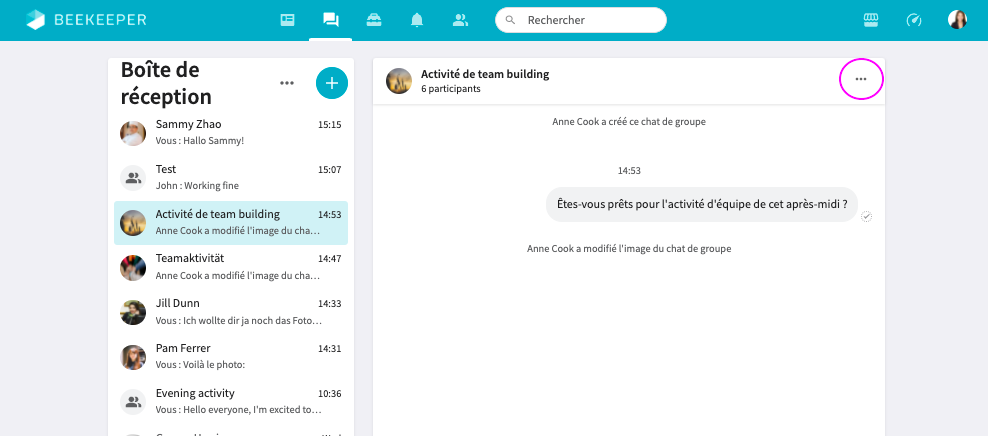988x436 pixels.
Task: Open the people directory icon
Action: (460, 20)
